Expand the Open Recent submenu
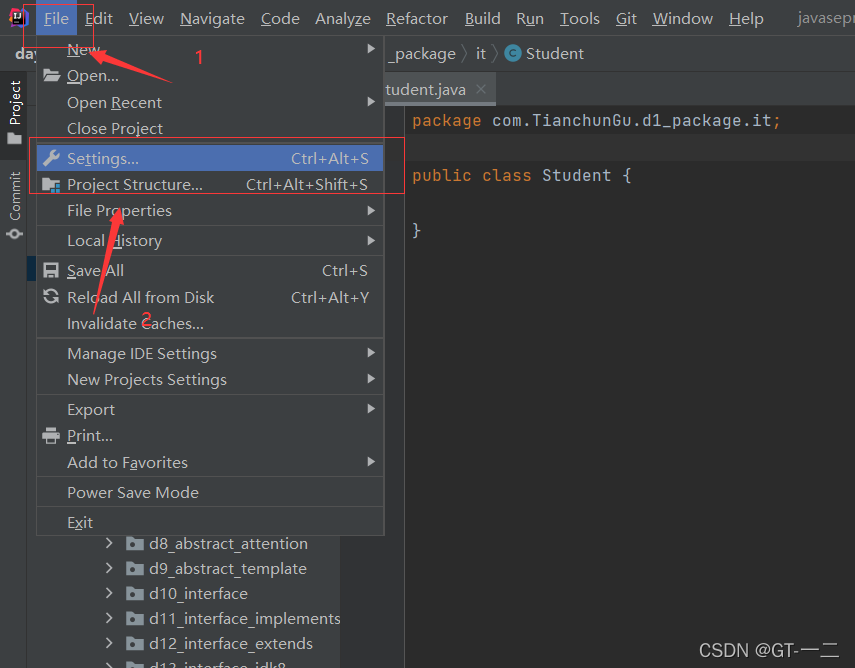 (x=371, y=101)
